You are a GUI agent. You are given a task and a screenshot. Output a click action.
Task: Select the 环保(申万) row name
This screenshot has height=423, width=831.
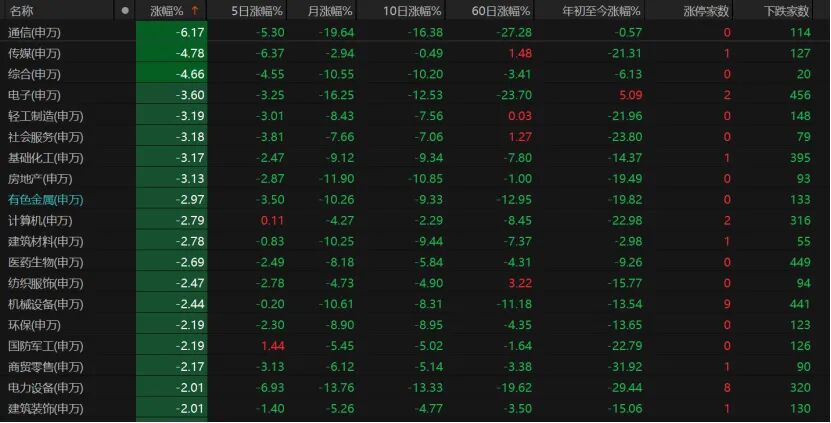[x=34, y=325]
